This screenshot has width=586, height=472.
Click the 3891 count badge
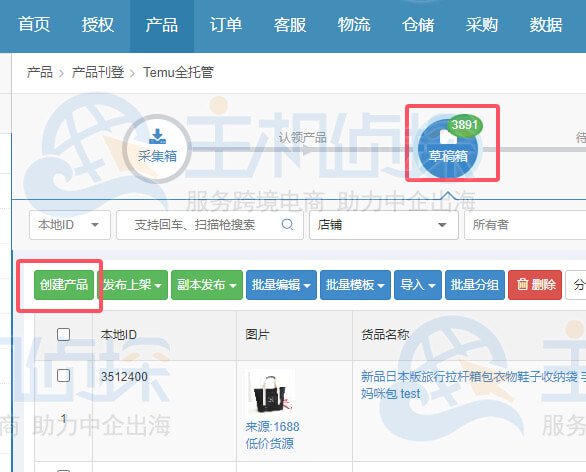click(465, 125)
